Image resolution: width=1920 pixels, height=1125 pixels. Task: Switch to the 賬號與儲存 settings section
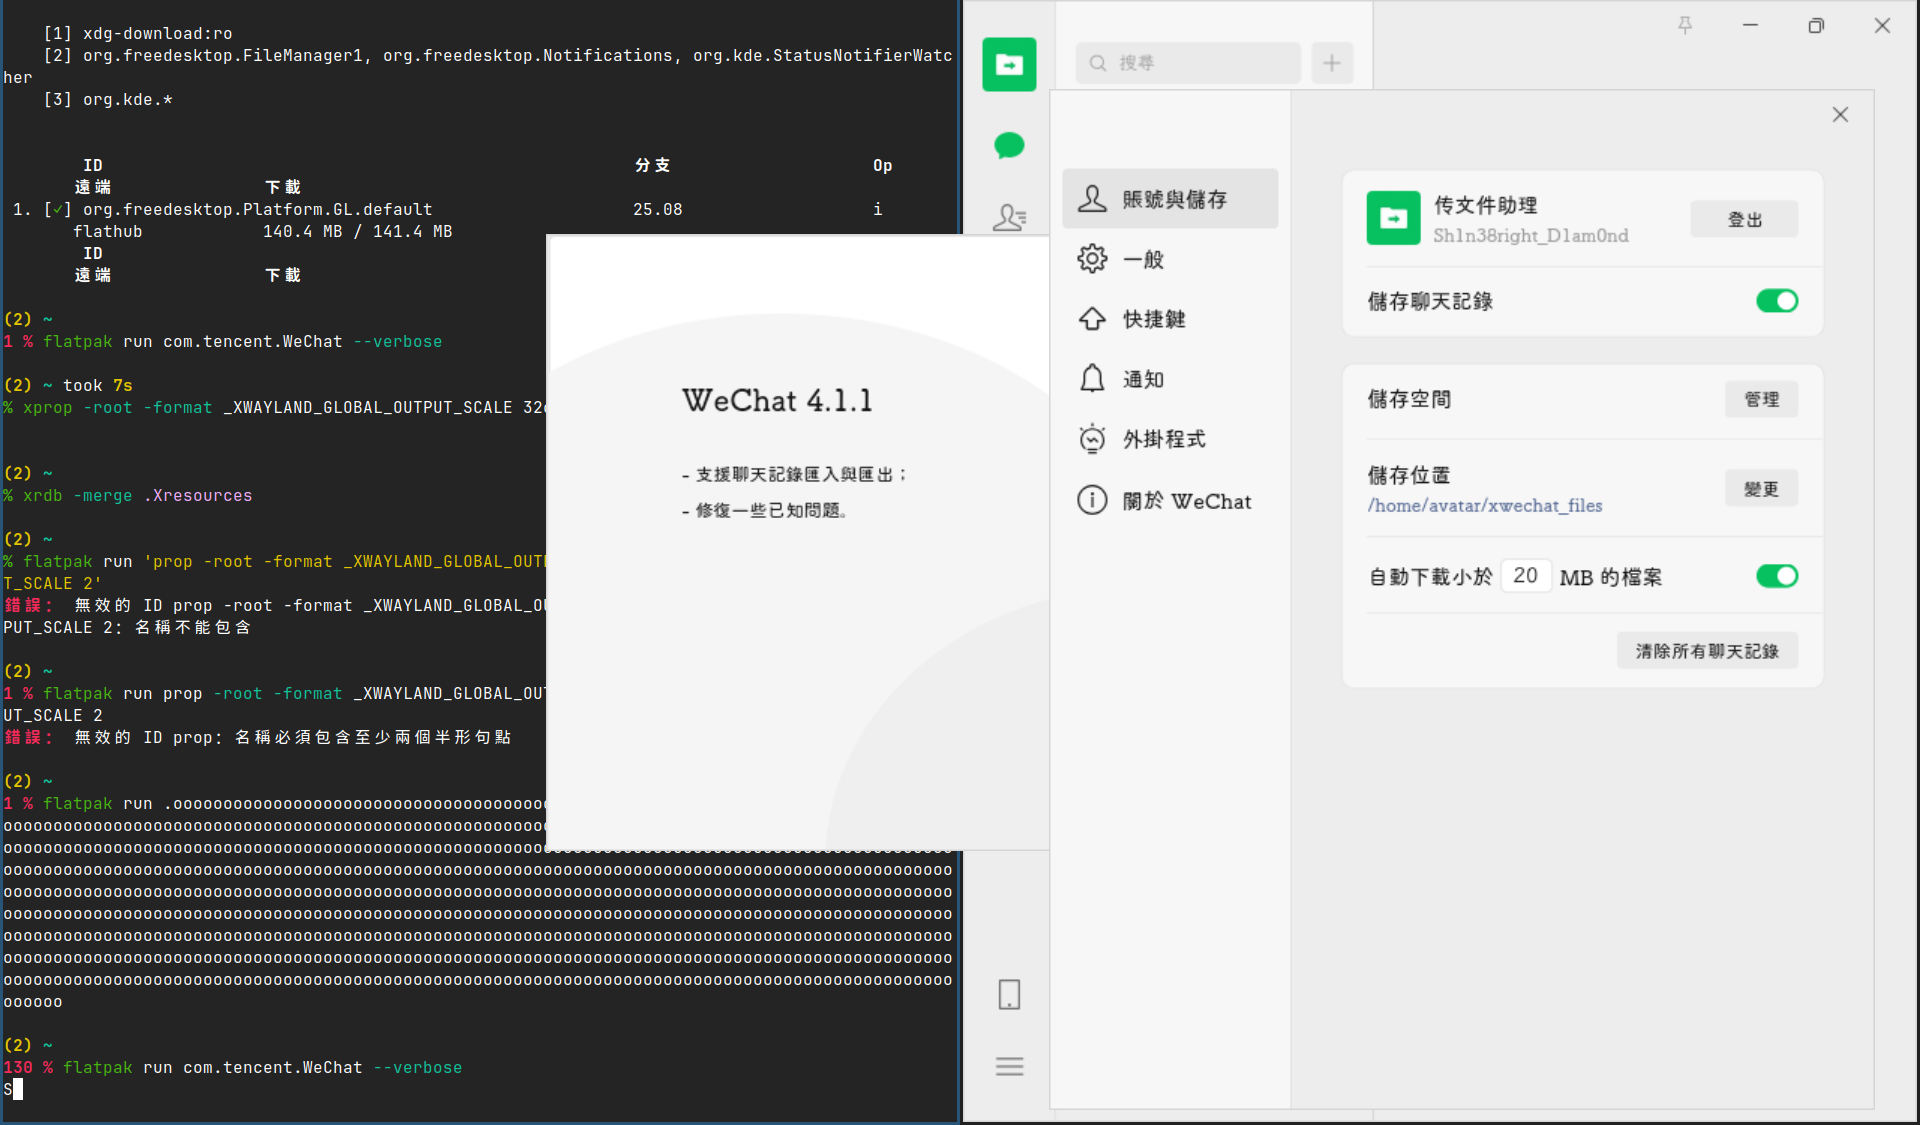point(1169,198)
